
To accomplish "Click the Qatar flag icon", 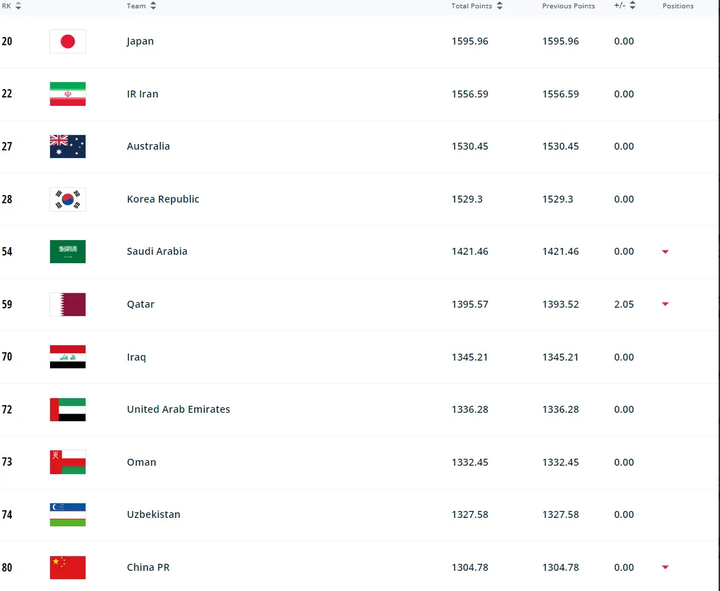I will pos(68,304).
